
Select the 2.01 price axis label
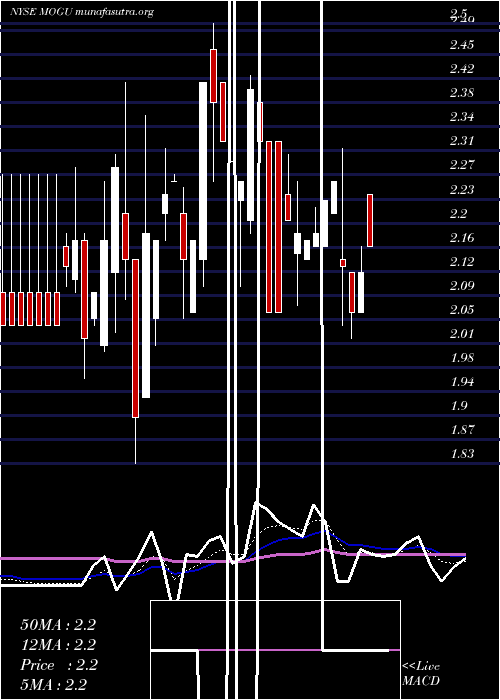click(x=462, y=334)
